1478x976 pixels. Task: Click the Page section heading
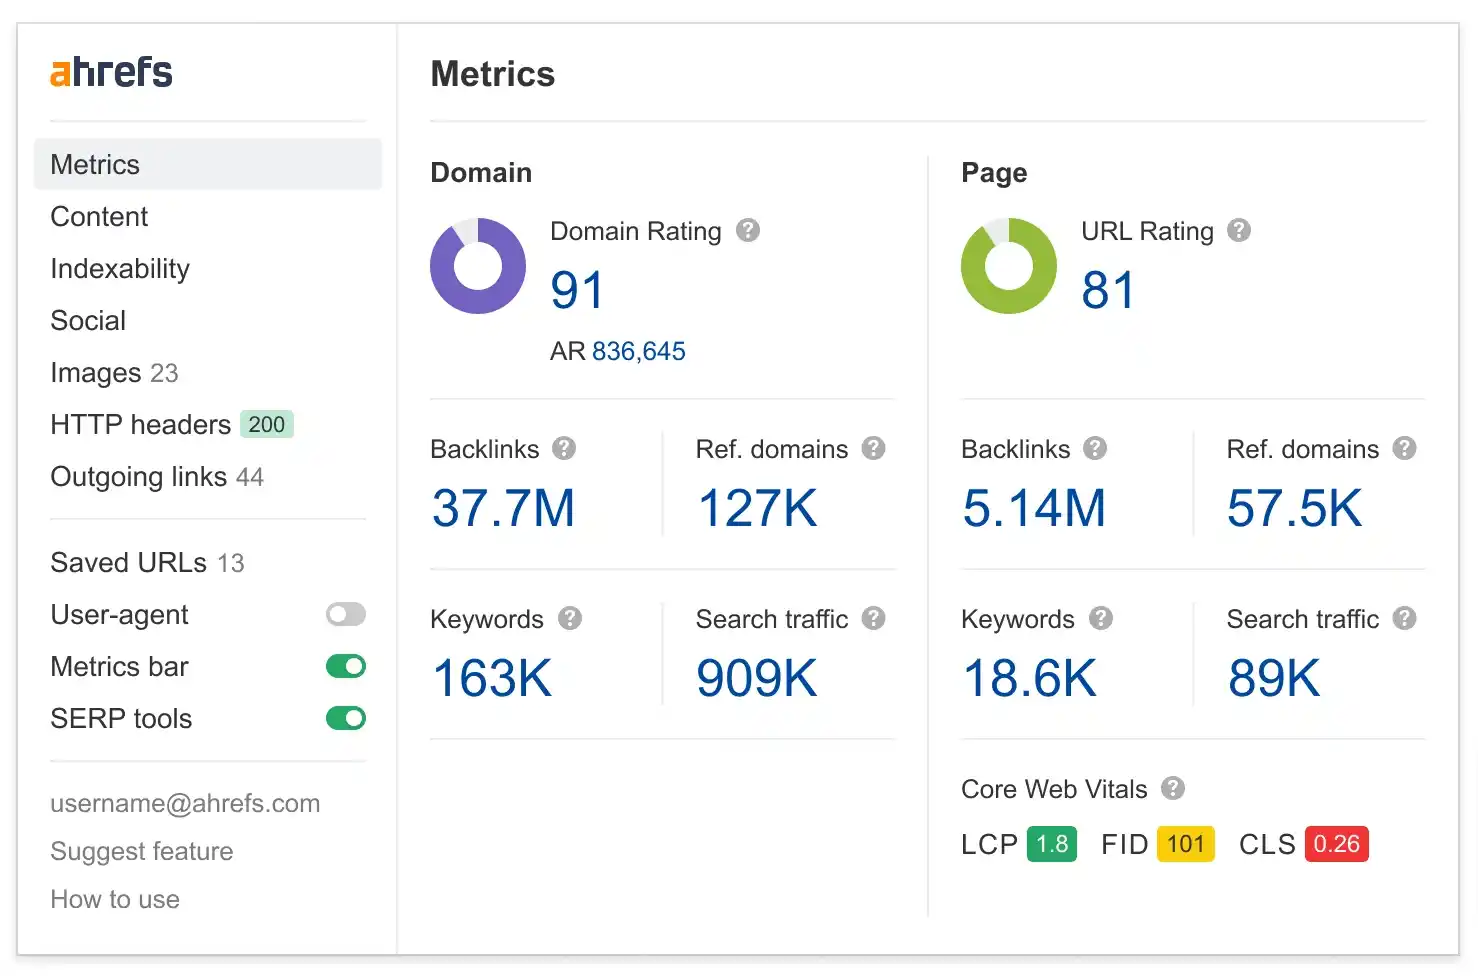994,173
